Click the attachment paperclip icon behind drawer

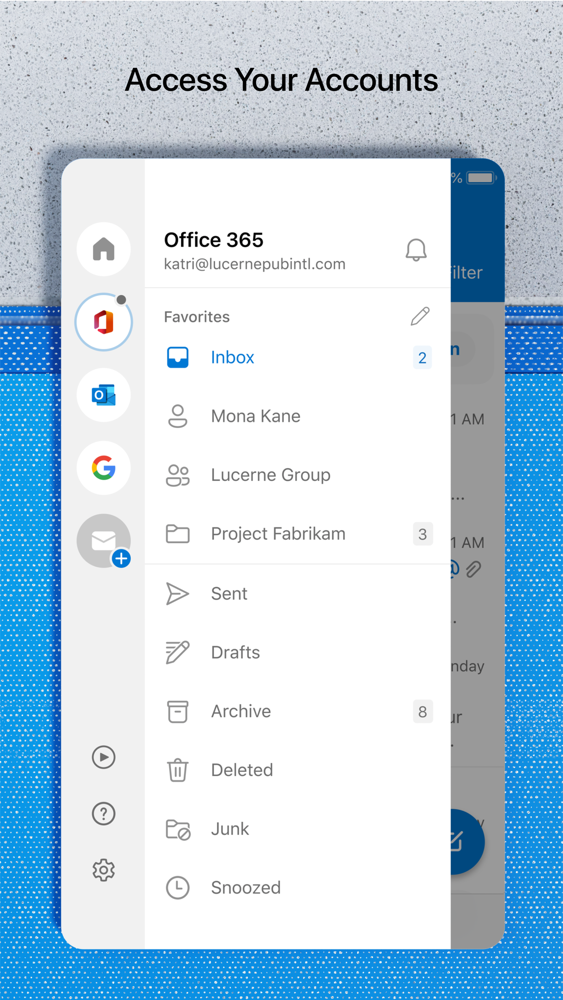click(x=472, y=570)
